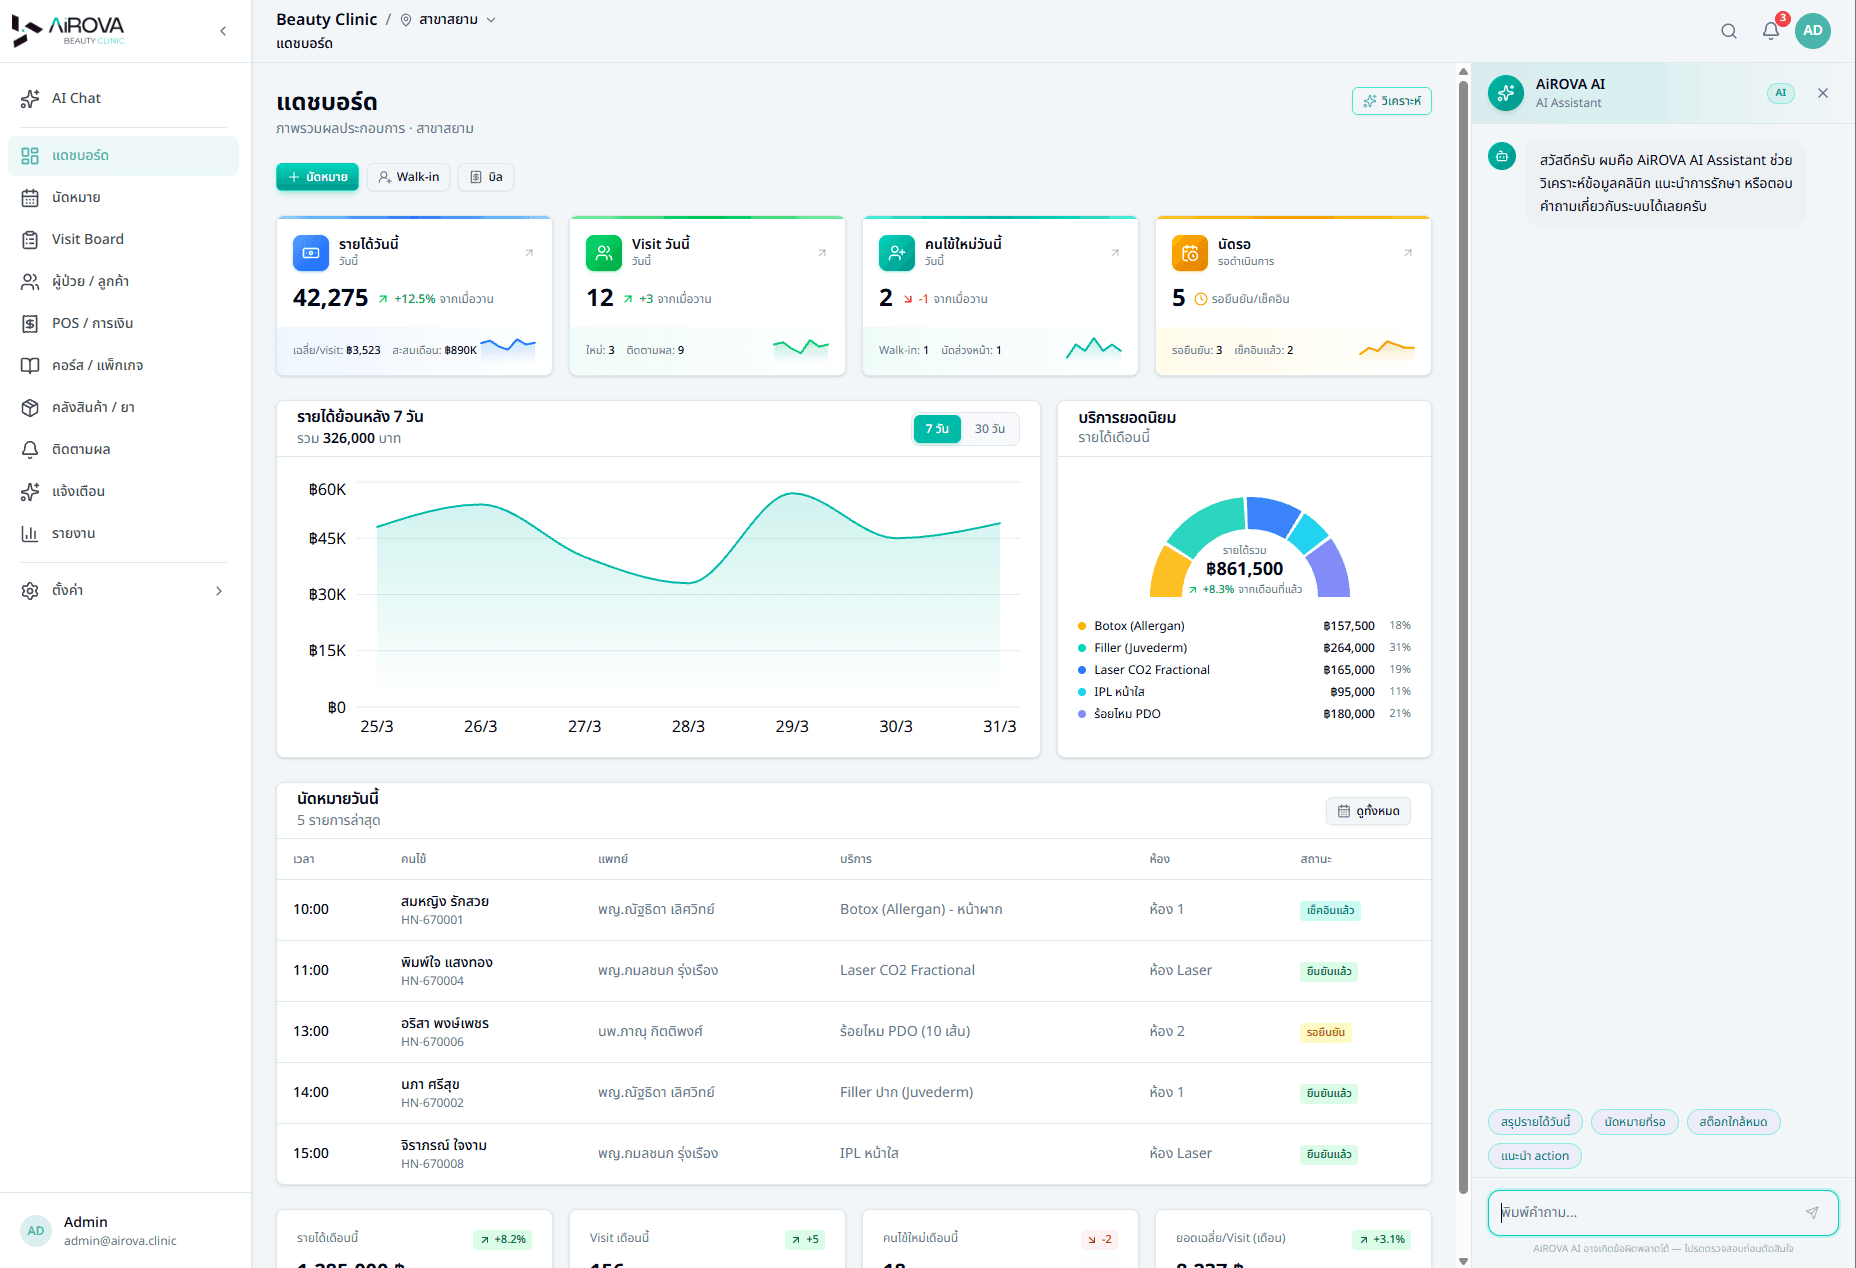Click the บิล bill button
Screen dimensions: 1856x1268
click(x=486, y=177)
